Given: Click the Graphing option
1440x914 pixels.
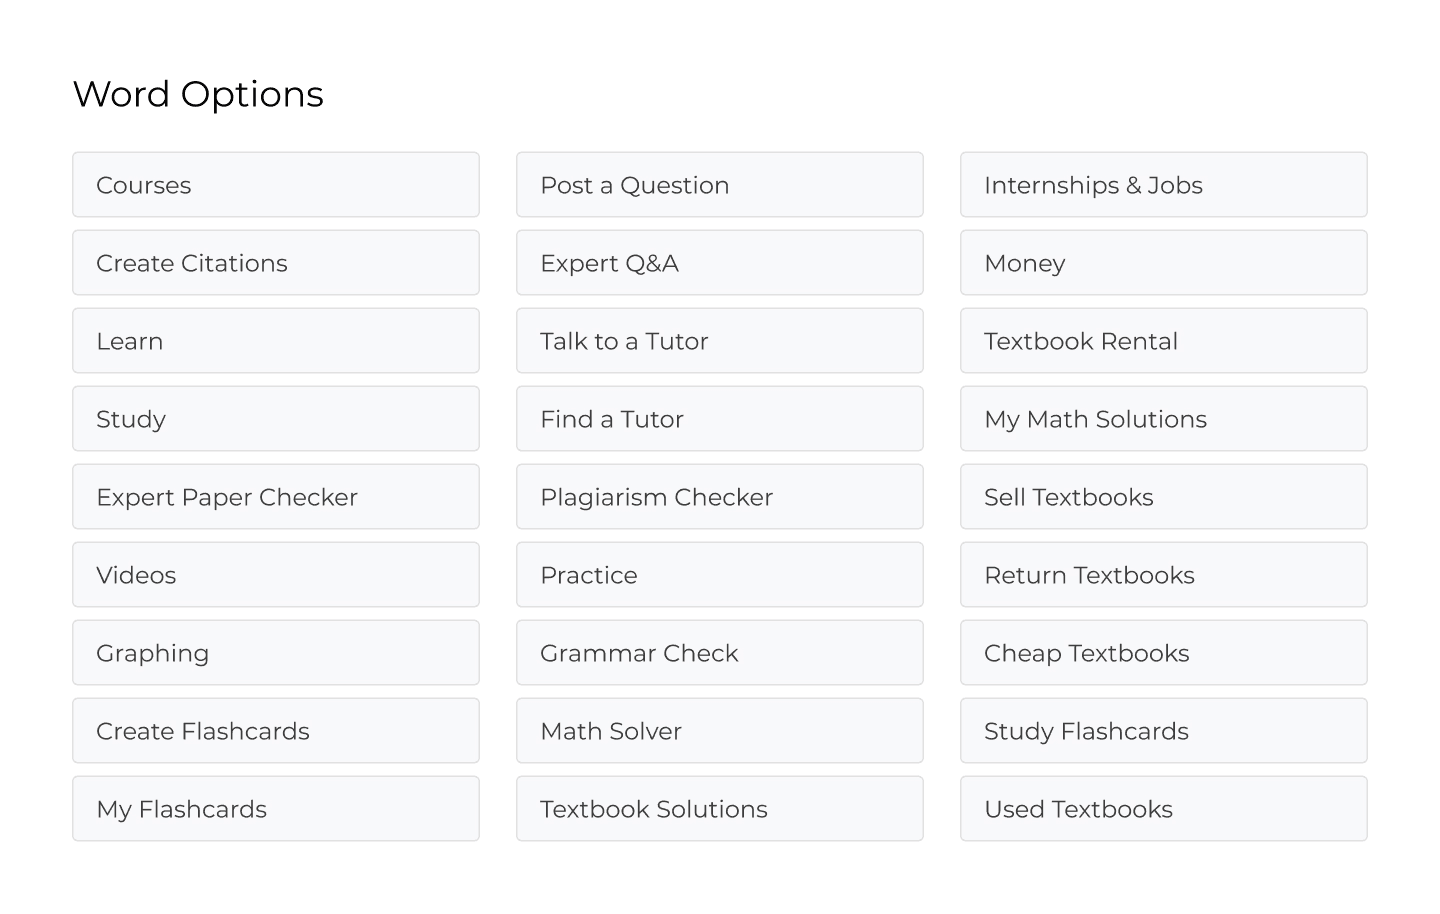Looking at the screenshot, I should 275,653.
